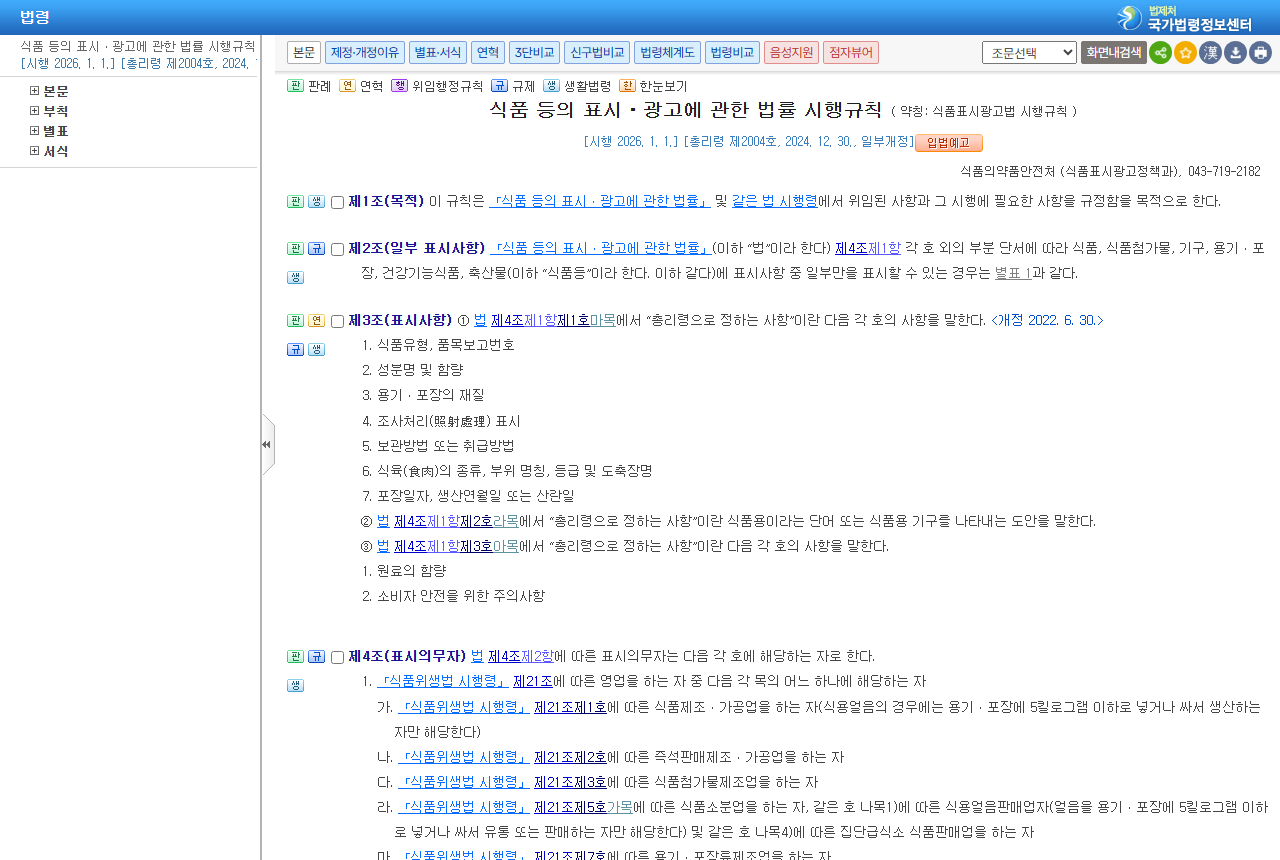
Task: Click the green share icon
Action: pyautogui.click(x=1160, y=53)
